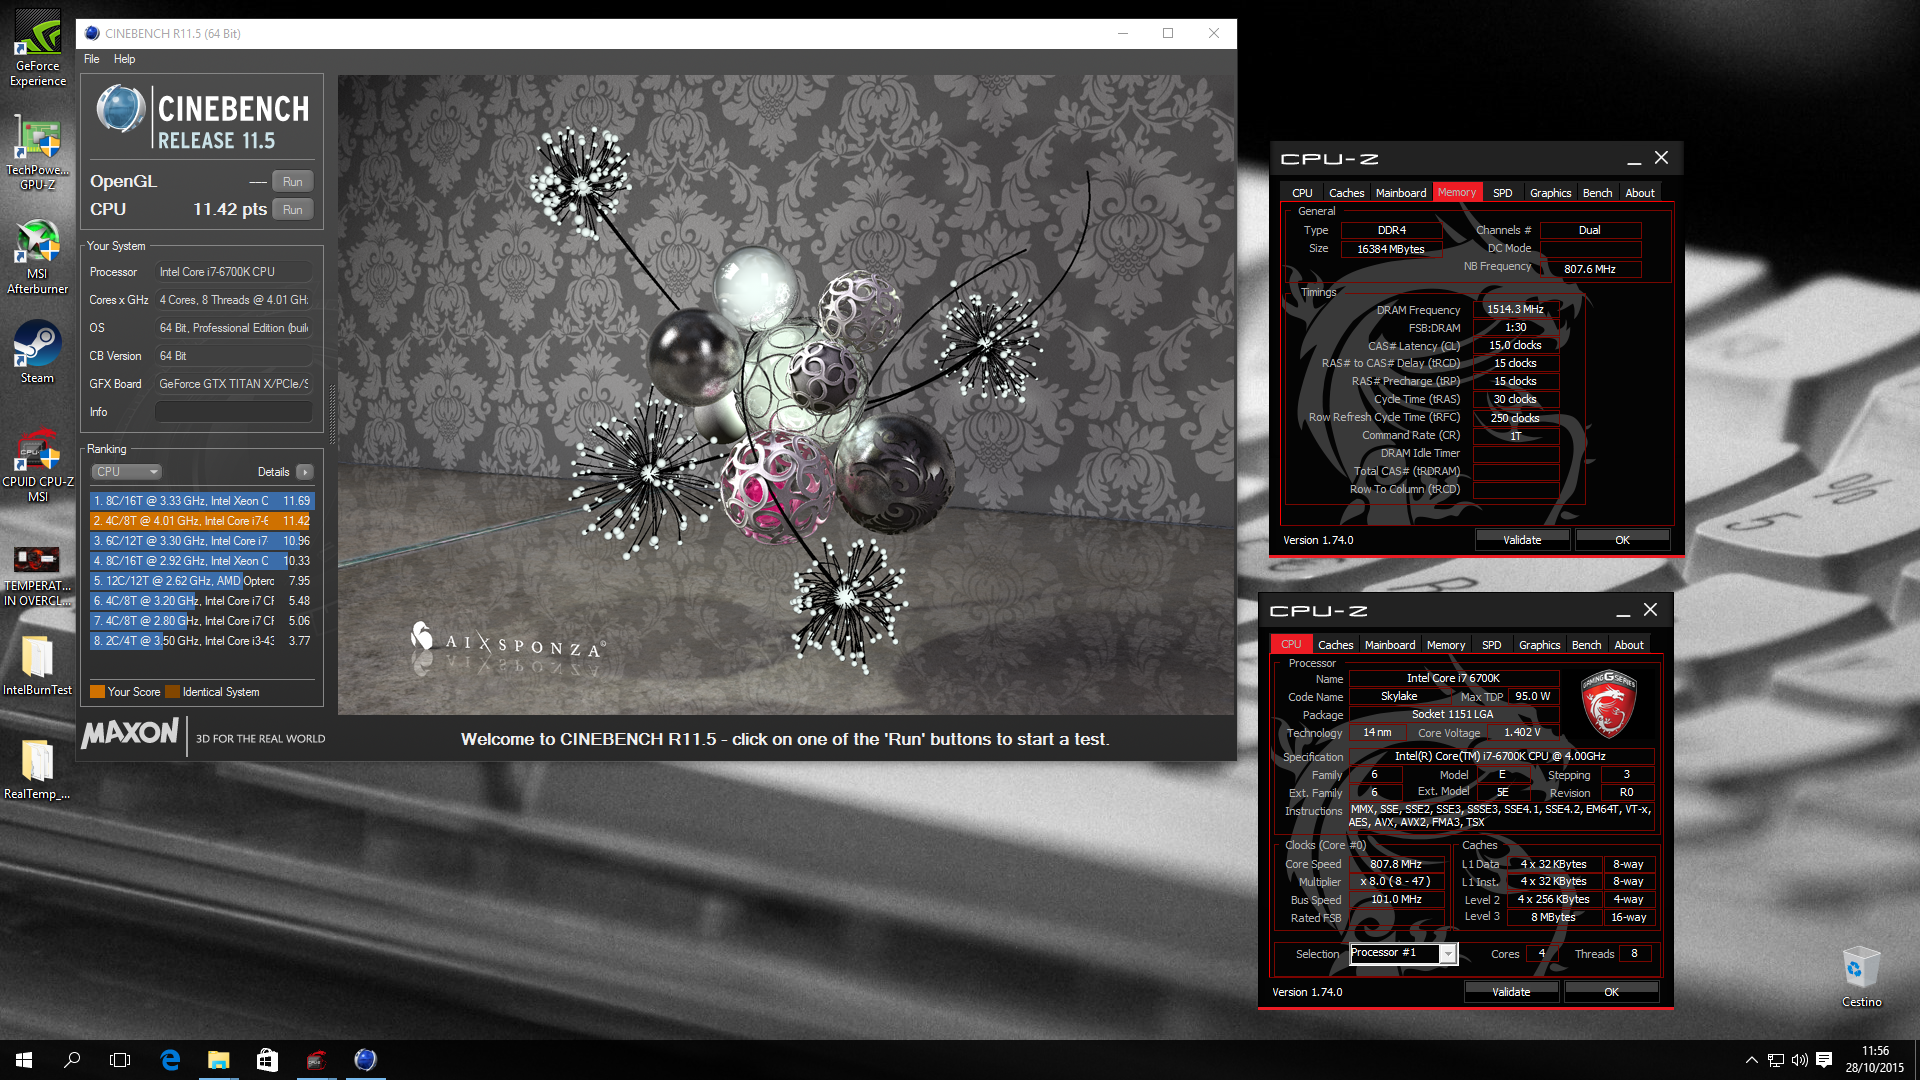
Task: Open Graphics tab in upper CPU-Z
Action: [1550, 193]
